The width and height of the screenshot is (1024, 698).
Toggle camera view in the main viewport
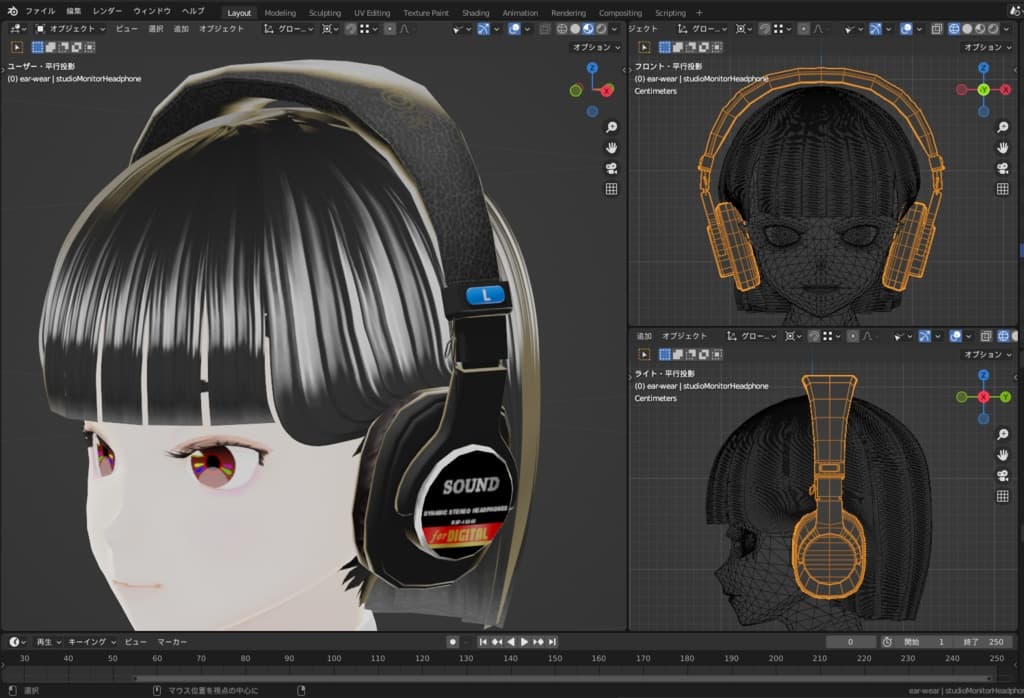pyautogui.click(x=611, y=168)
